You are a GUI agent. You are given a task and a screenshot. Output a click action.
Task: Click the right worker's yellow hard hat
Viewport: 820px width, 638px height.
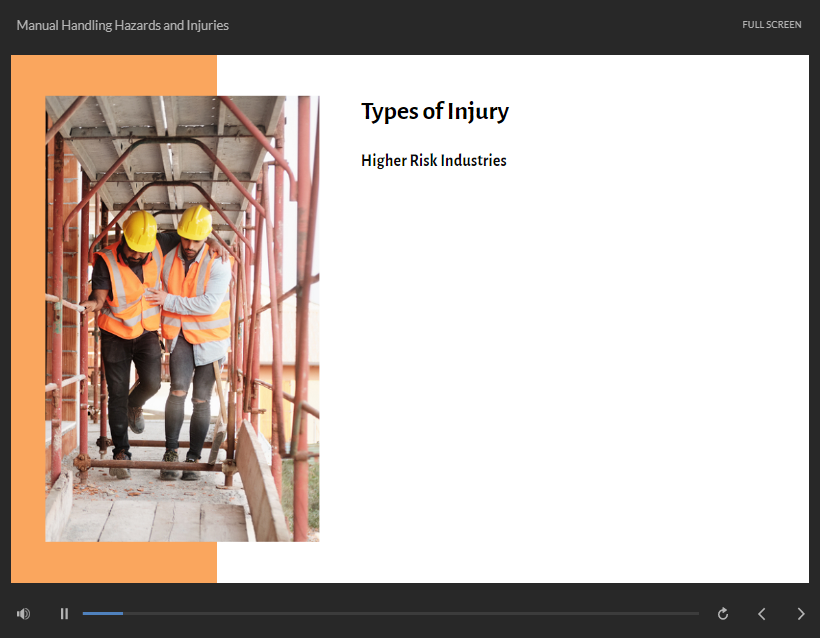[194, 222]
